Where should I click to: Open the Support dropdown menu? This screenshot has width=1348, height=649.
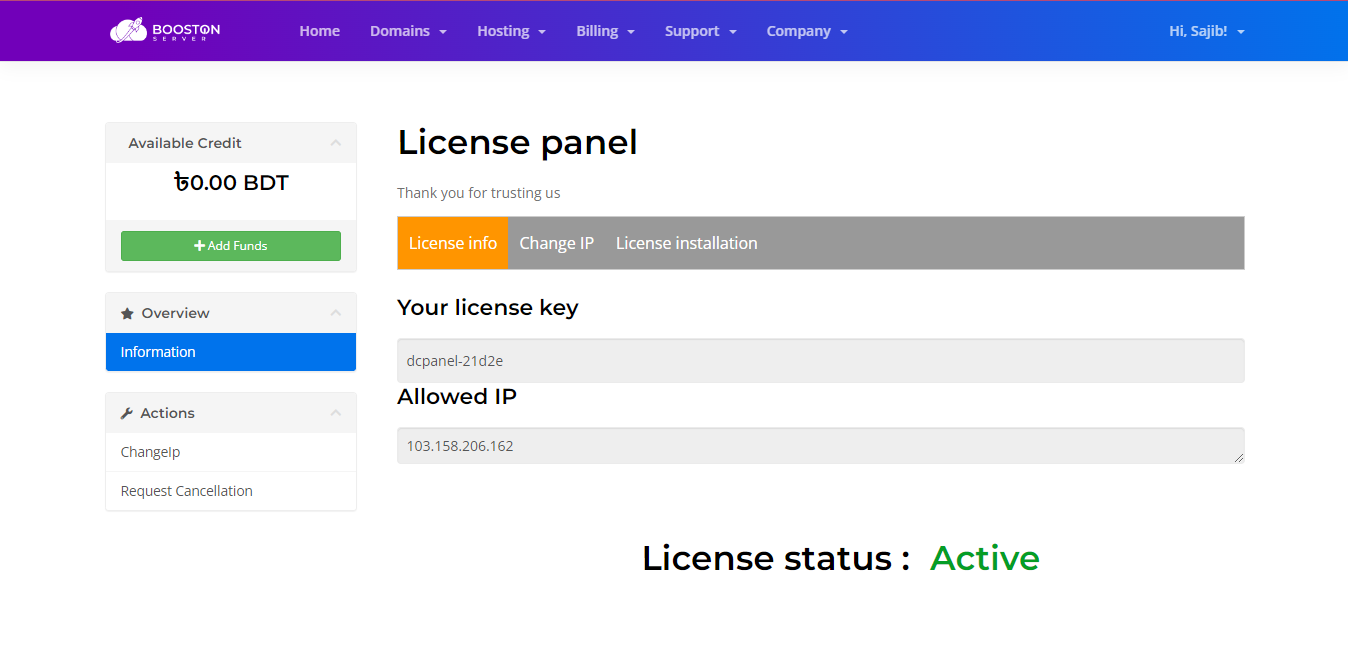point(700,31)
